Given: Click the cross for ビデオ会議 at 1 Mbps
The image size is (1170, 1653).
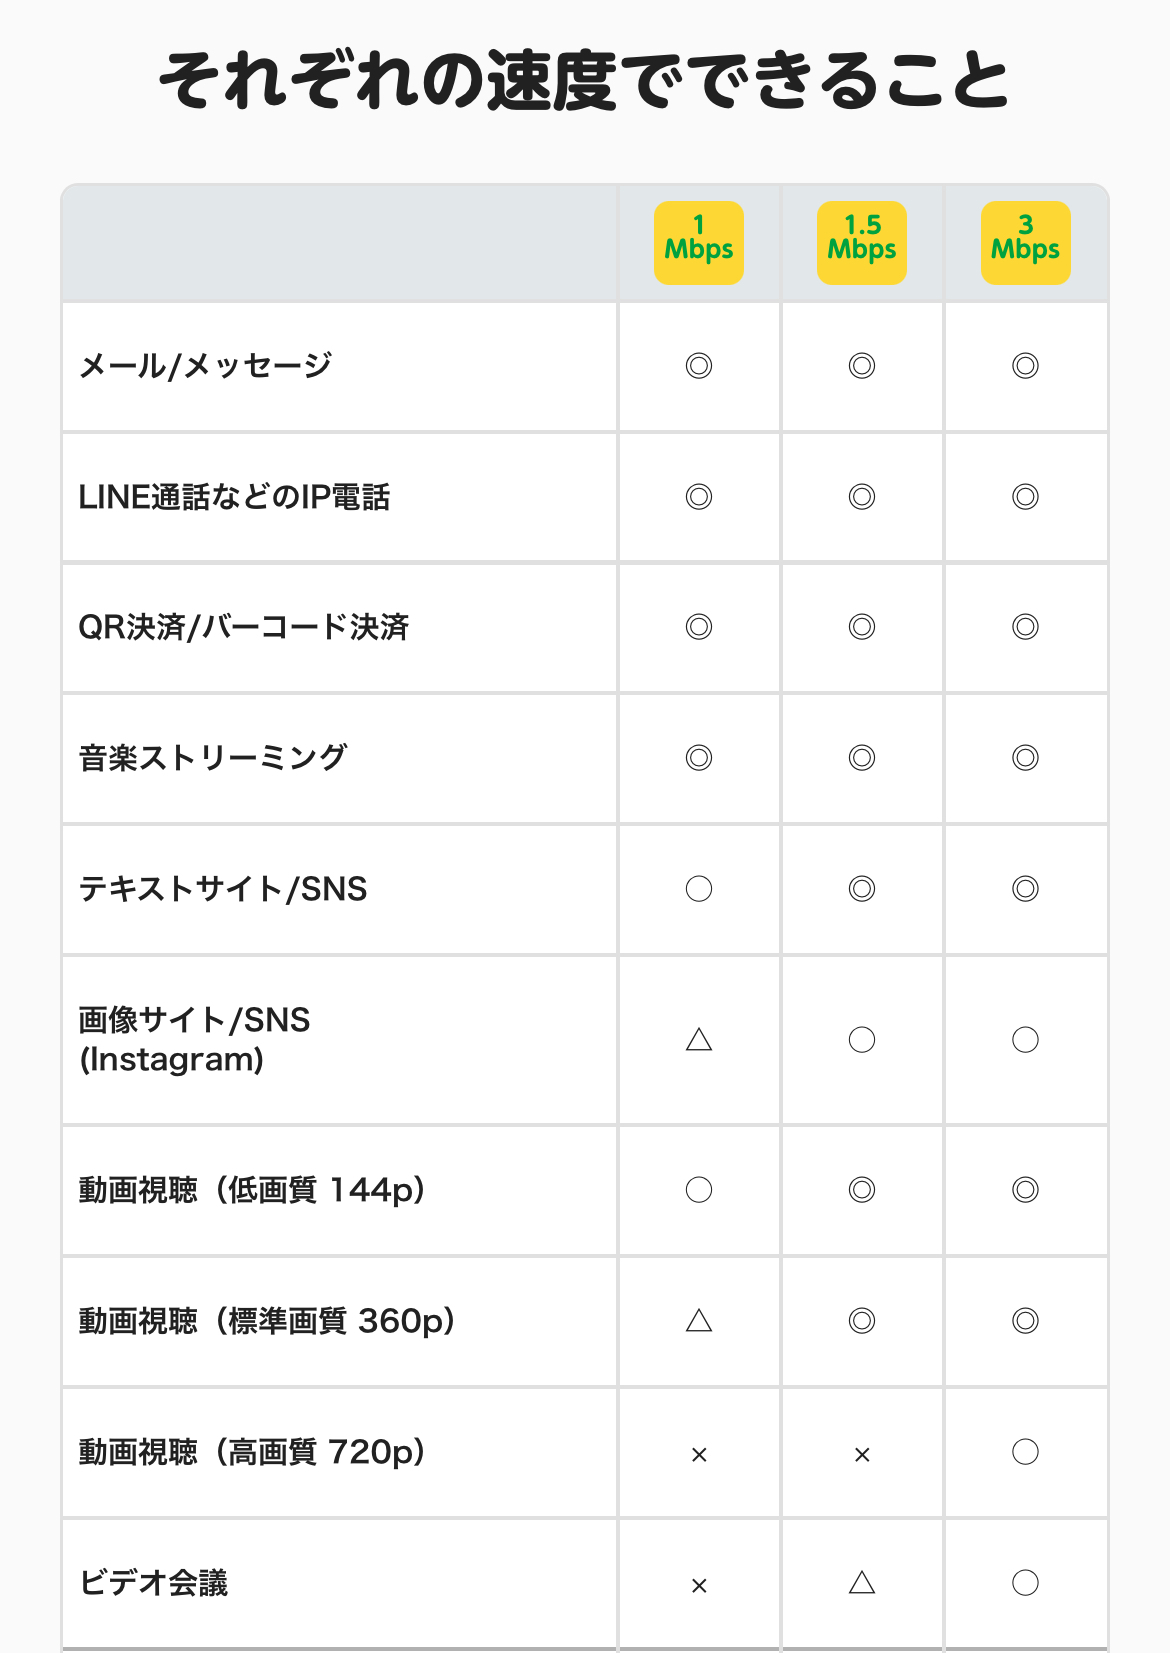Looking at the screenshot, I should click(699, 1586).
